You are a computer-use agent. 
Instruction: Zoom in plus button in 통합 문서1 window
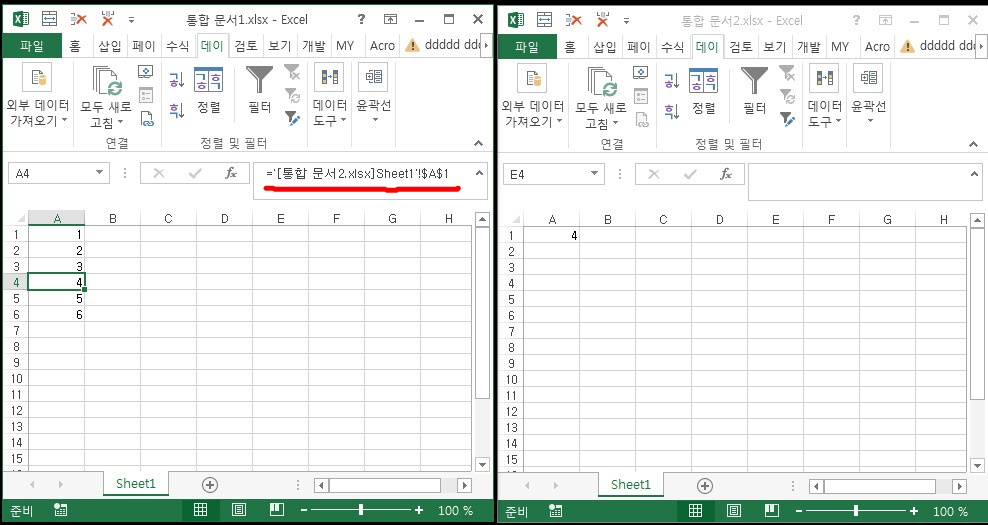pyautogui.click(x=419, y=510)
